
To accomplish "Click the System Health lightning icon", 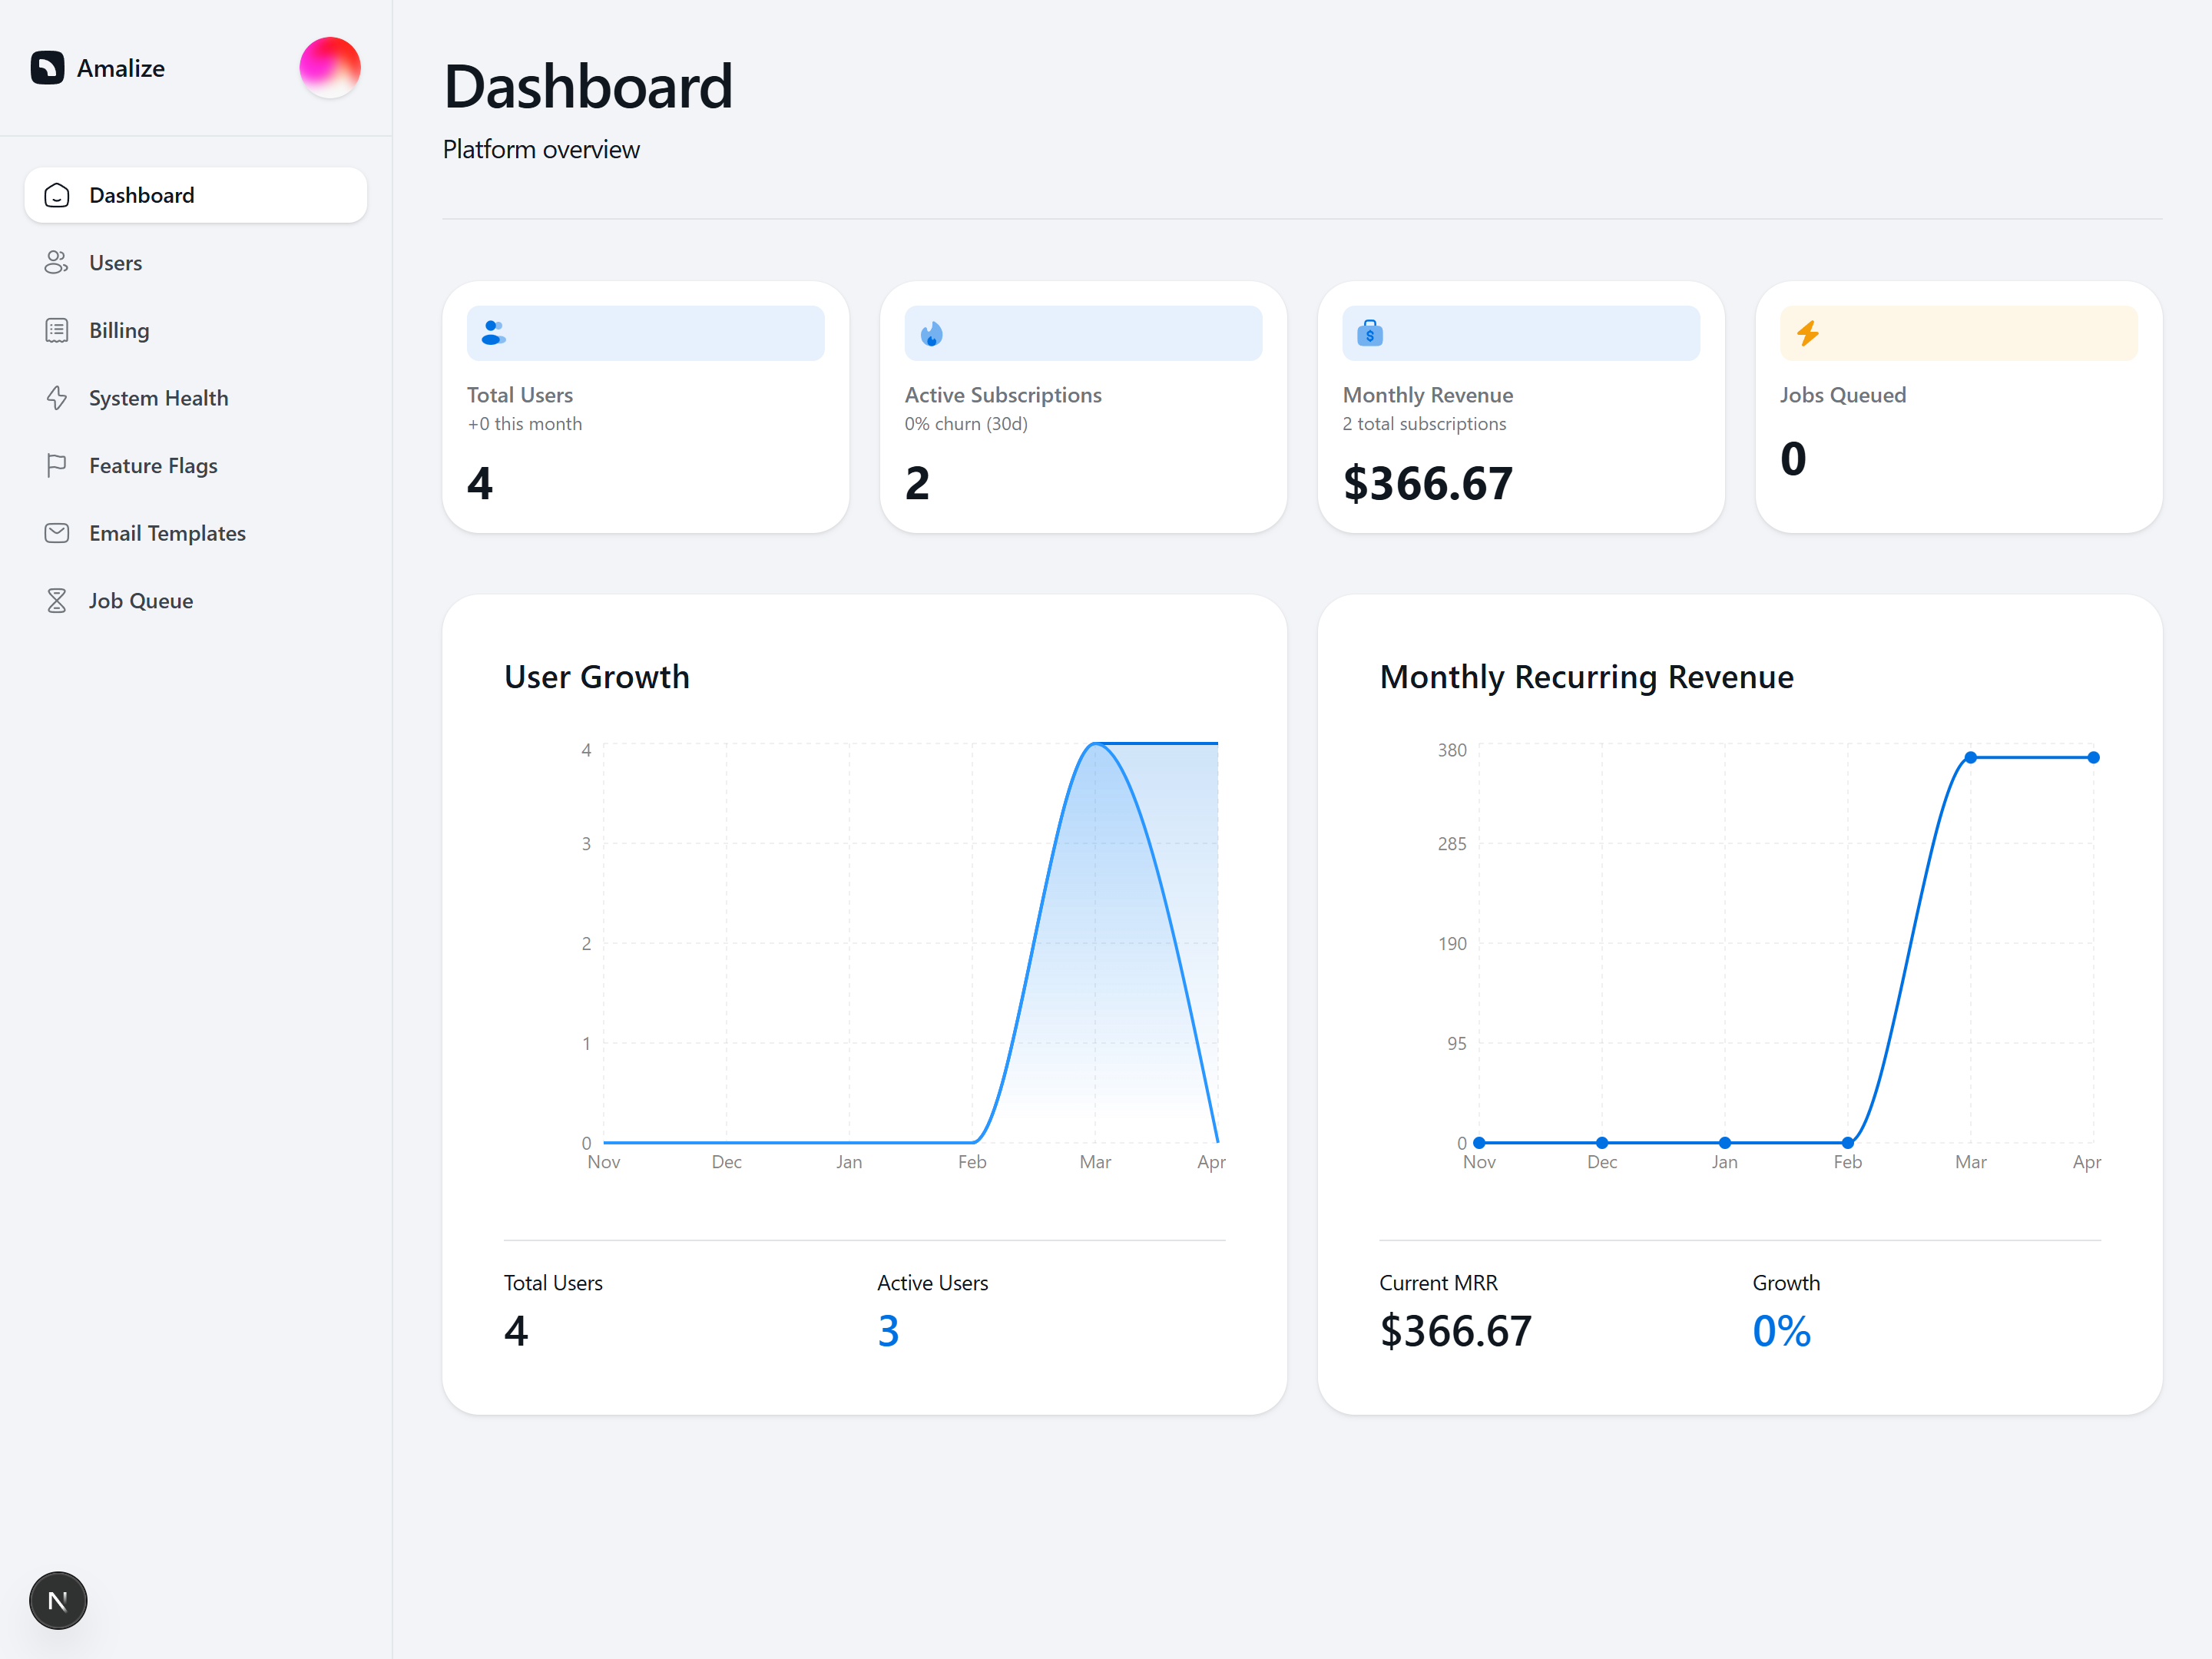I will 56,398.
